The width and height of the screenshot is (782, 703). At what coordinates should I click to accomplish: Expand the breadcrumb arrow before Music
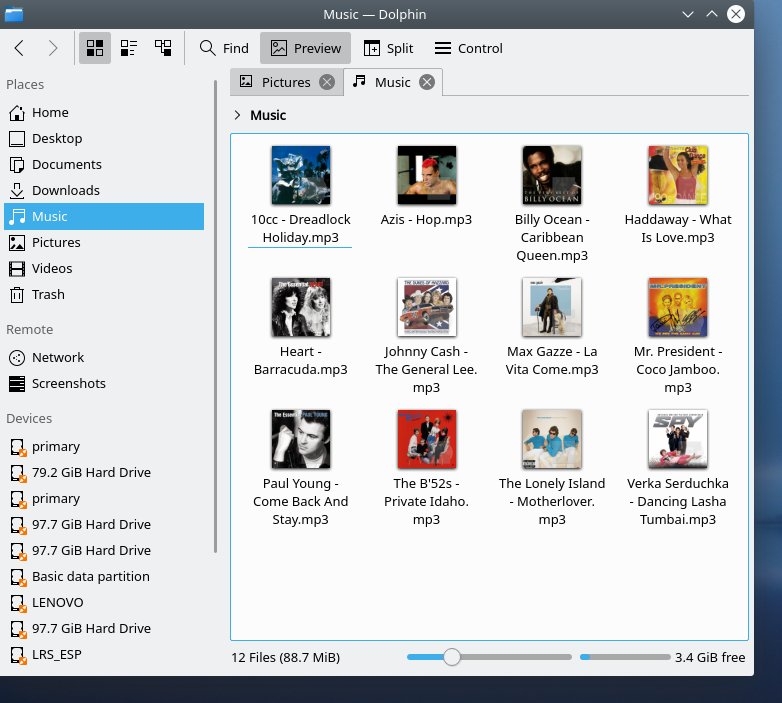pos(237,115)
